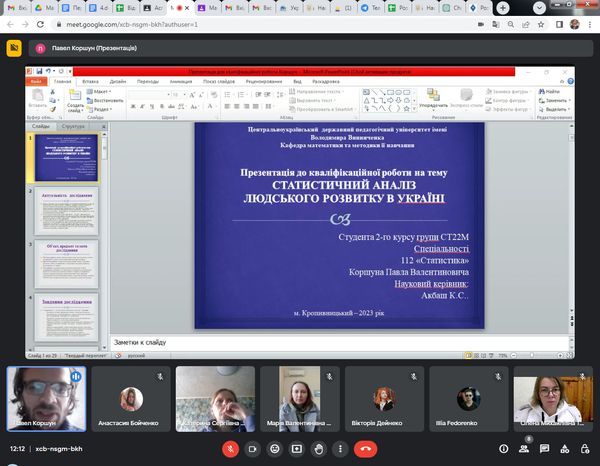Raise your hand in the meeting
600x466 pixels.
(x=319, y=449)
